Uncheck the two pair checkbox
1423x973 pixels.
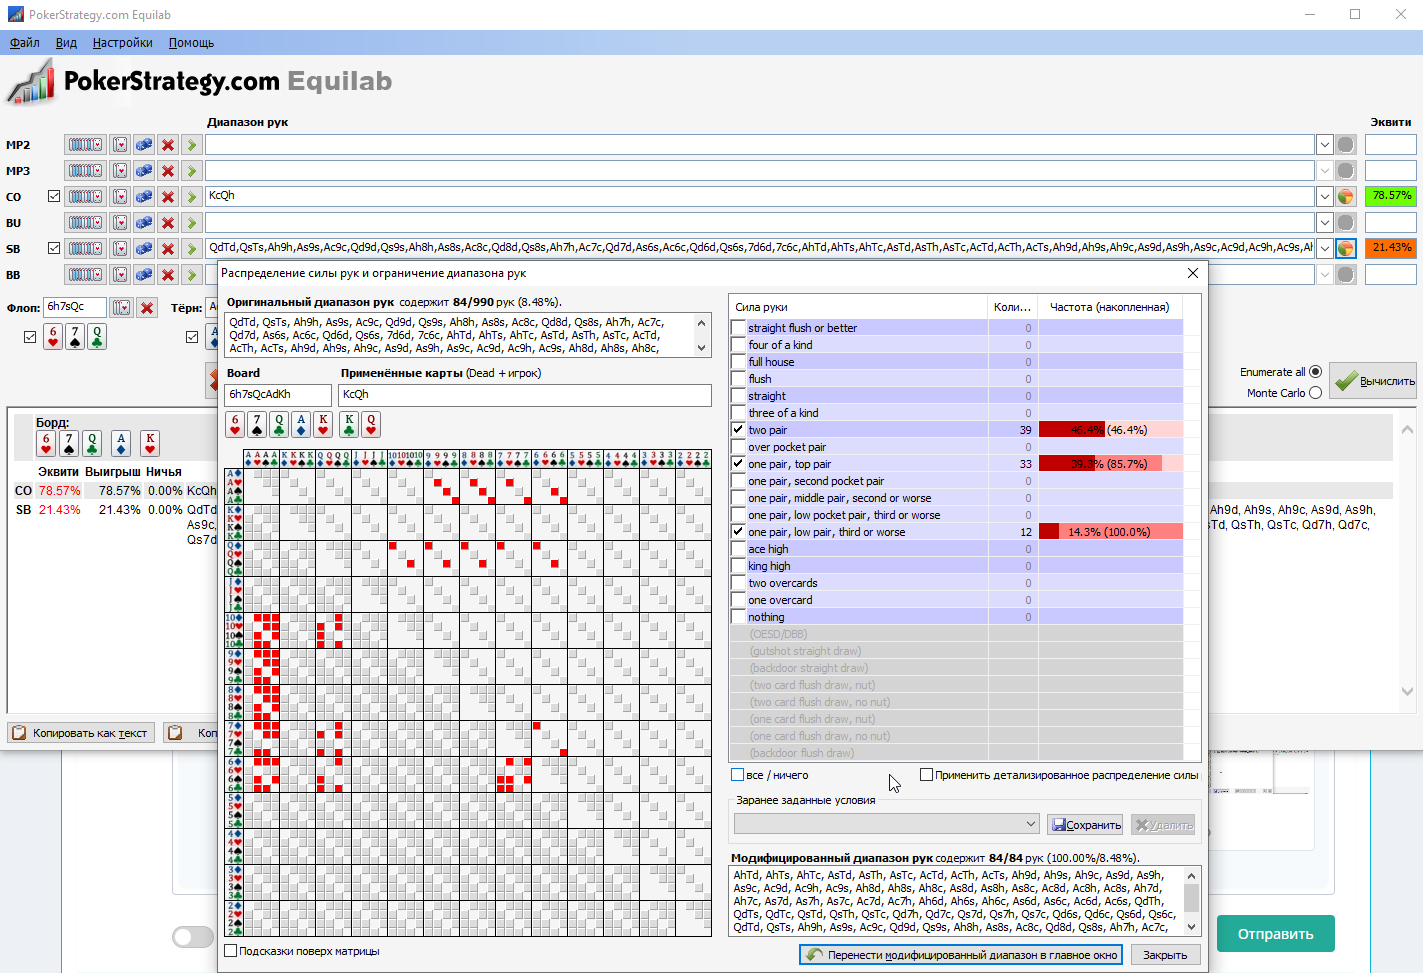tap(739, 430)
